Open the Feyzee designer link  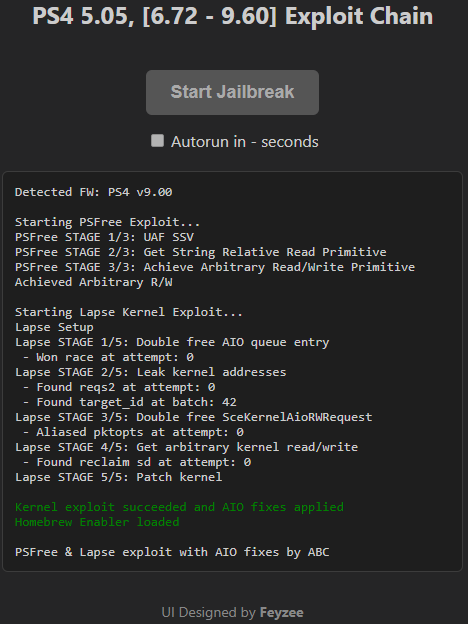pos(281,612)
